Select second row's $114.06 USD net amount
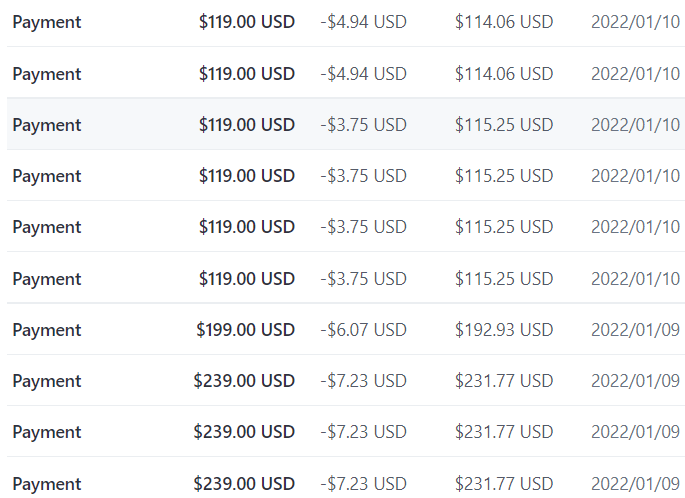This screenshot has height=498, width=685. [504, 74]
